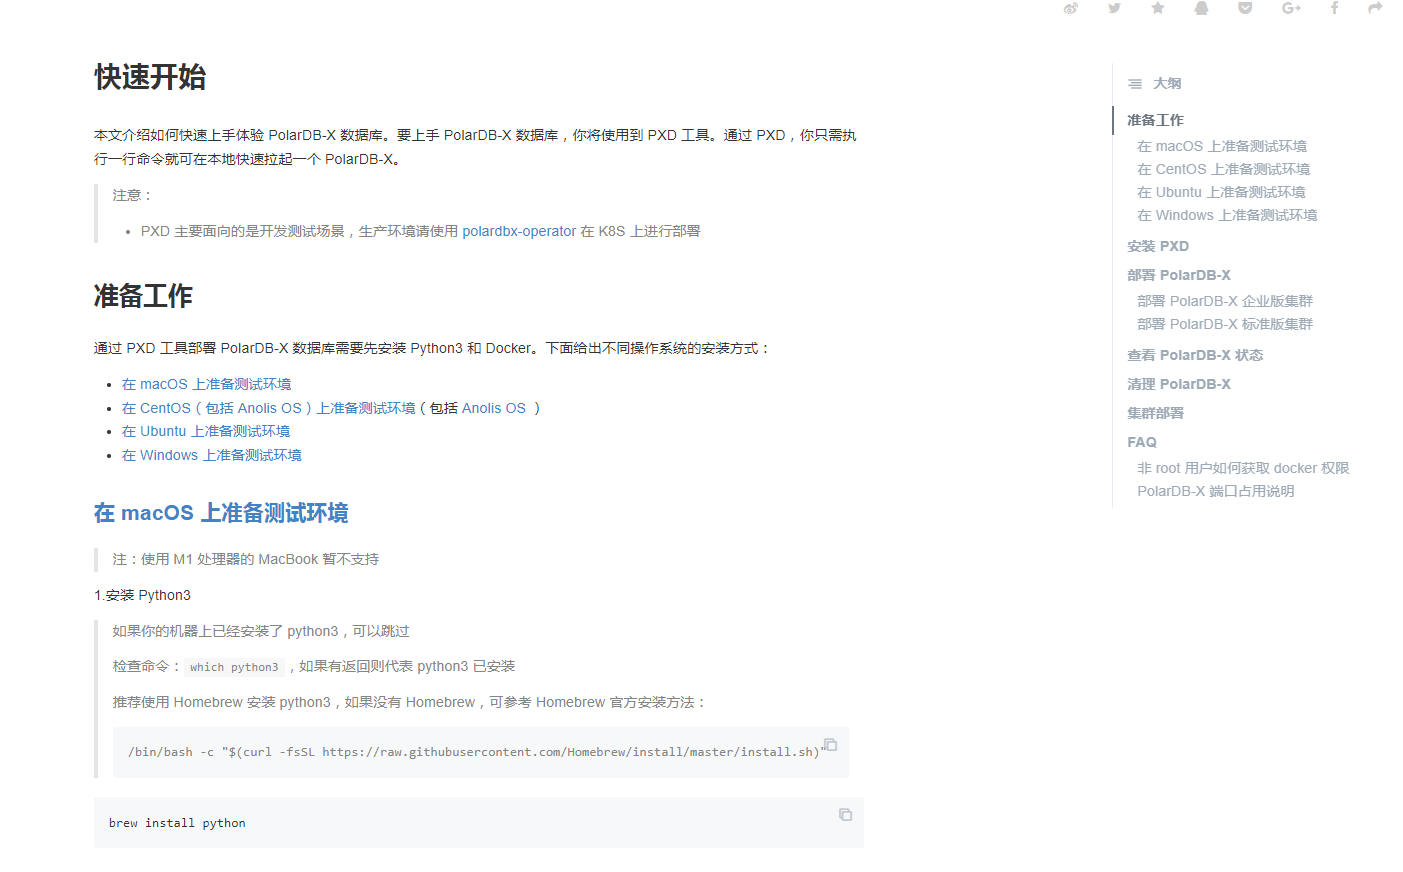Follow the 在 CentOS（包括 Anolis OS）bullet link
The width and height of the screenshot is (1403, 872).
(268, 408)
